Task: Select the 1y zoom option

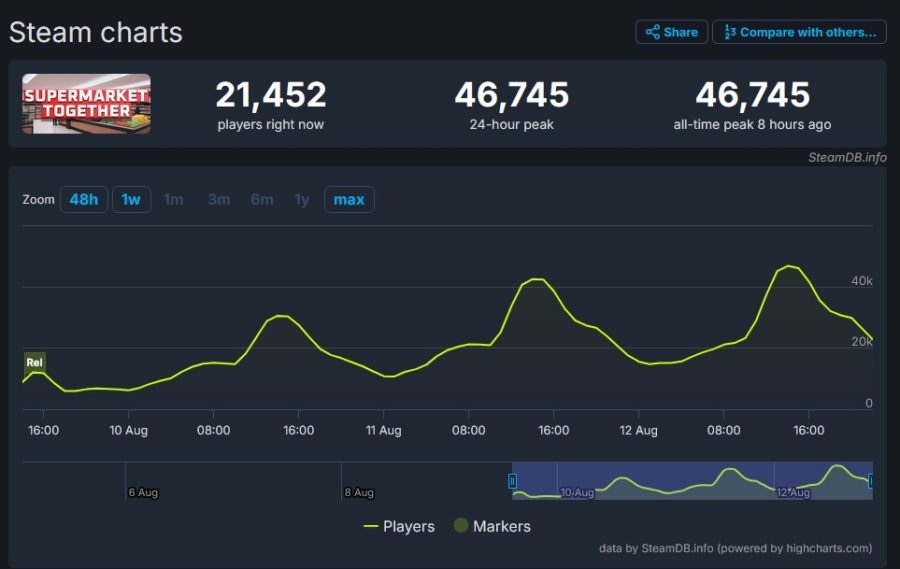Action: 302,200
